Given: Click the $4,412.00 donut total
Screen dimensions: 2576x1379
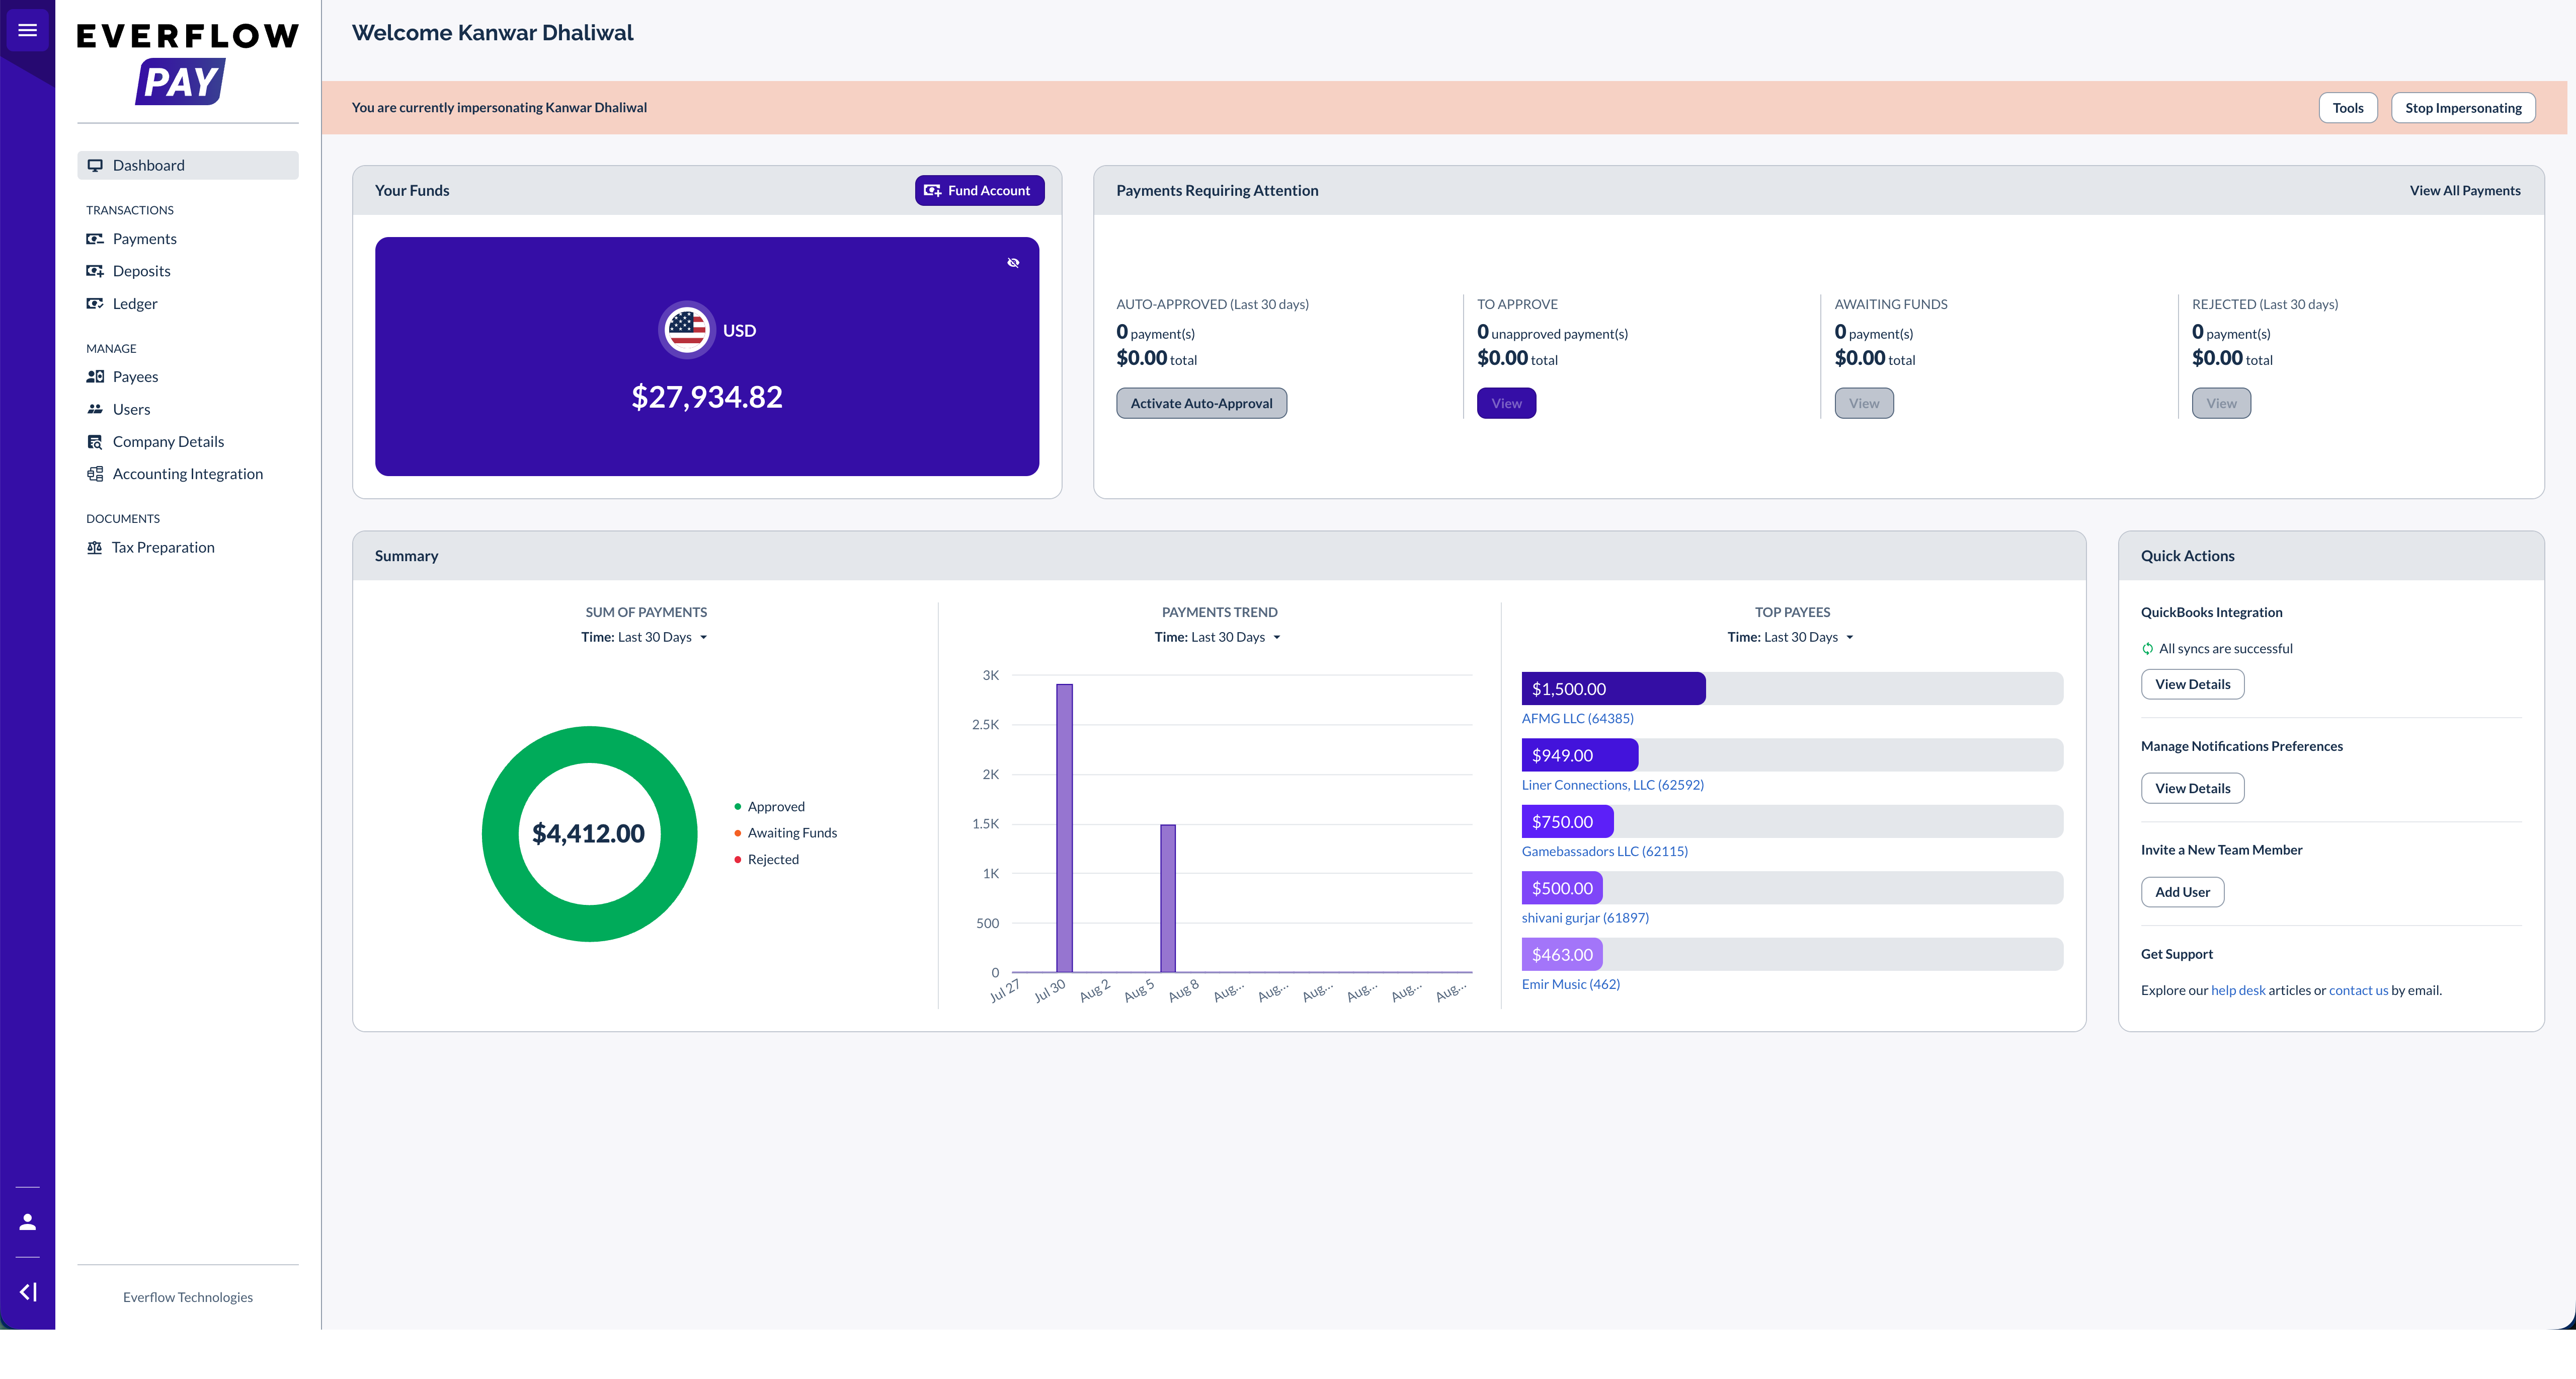Looking at the screenshot, I should 588,833.
